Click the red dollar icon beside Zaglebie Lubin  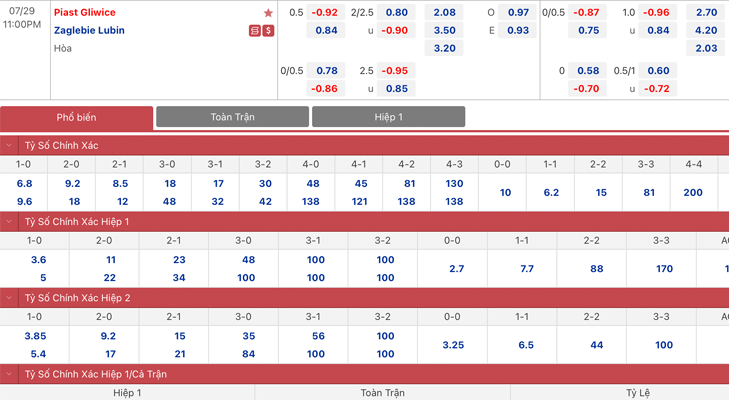[x=268, y=31]
